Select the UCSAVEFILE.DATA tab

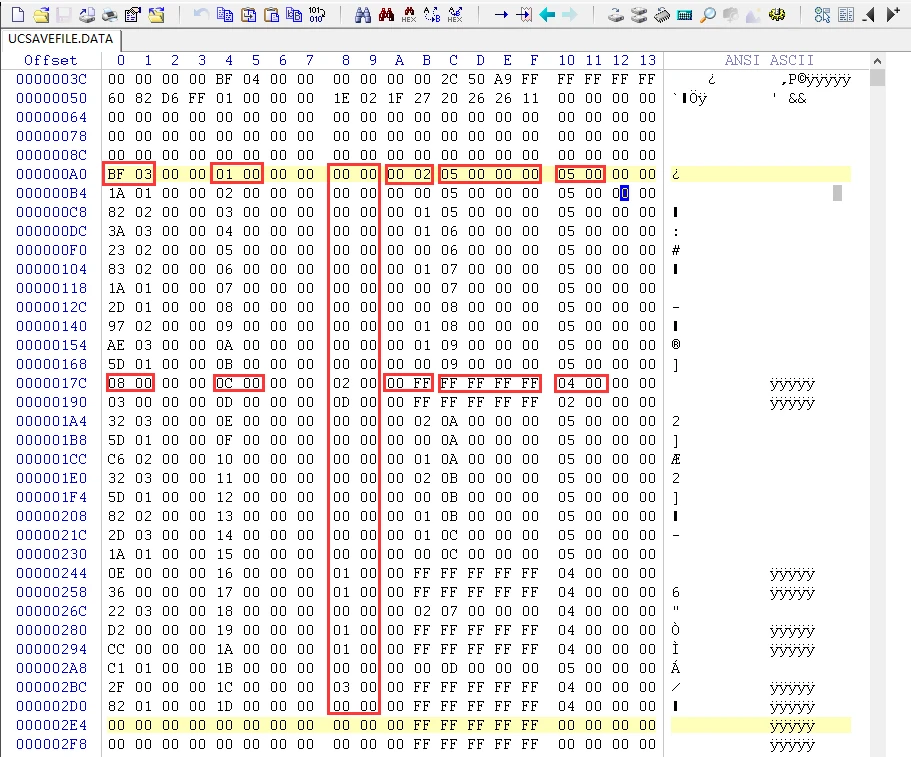coord(60,39)
